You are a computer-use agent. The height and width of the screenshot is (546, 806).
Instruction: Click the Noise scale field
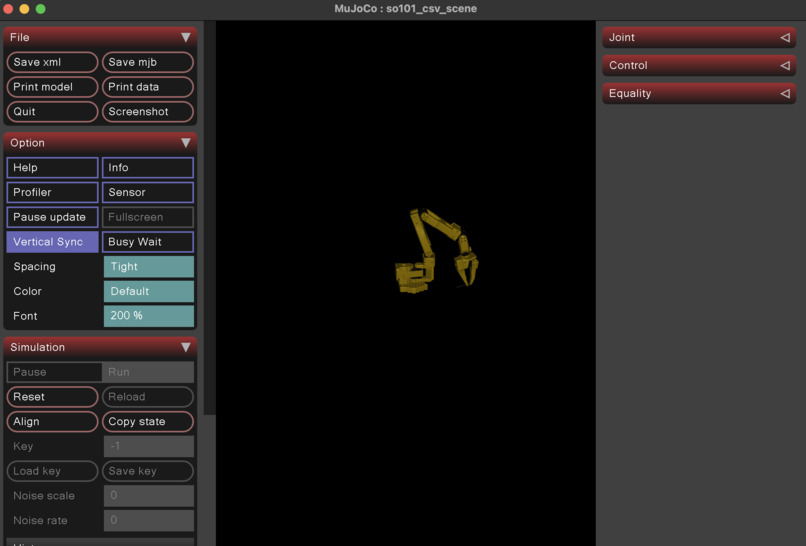click(149, 496)
